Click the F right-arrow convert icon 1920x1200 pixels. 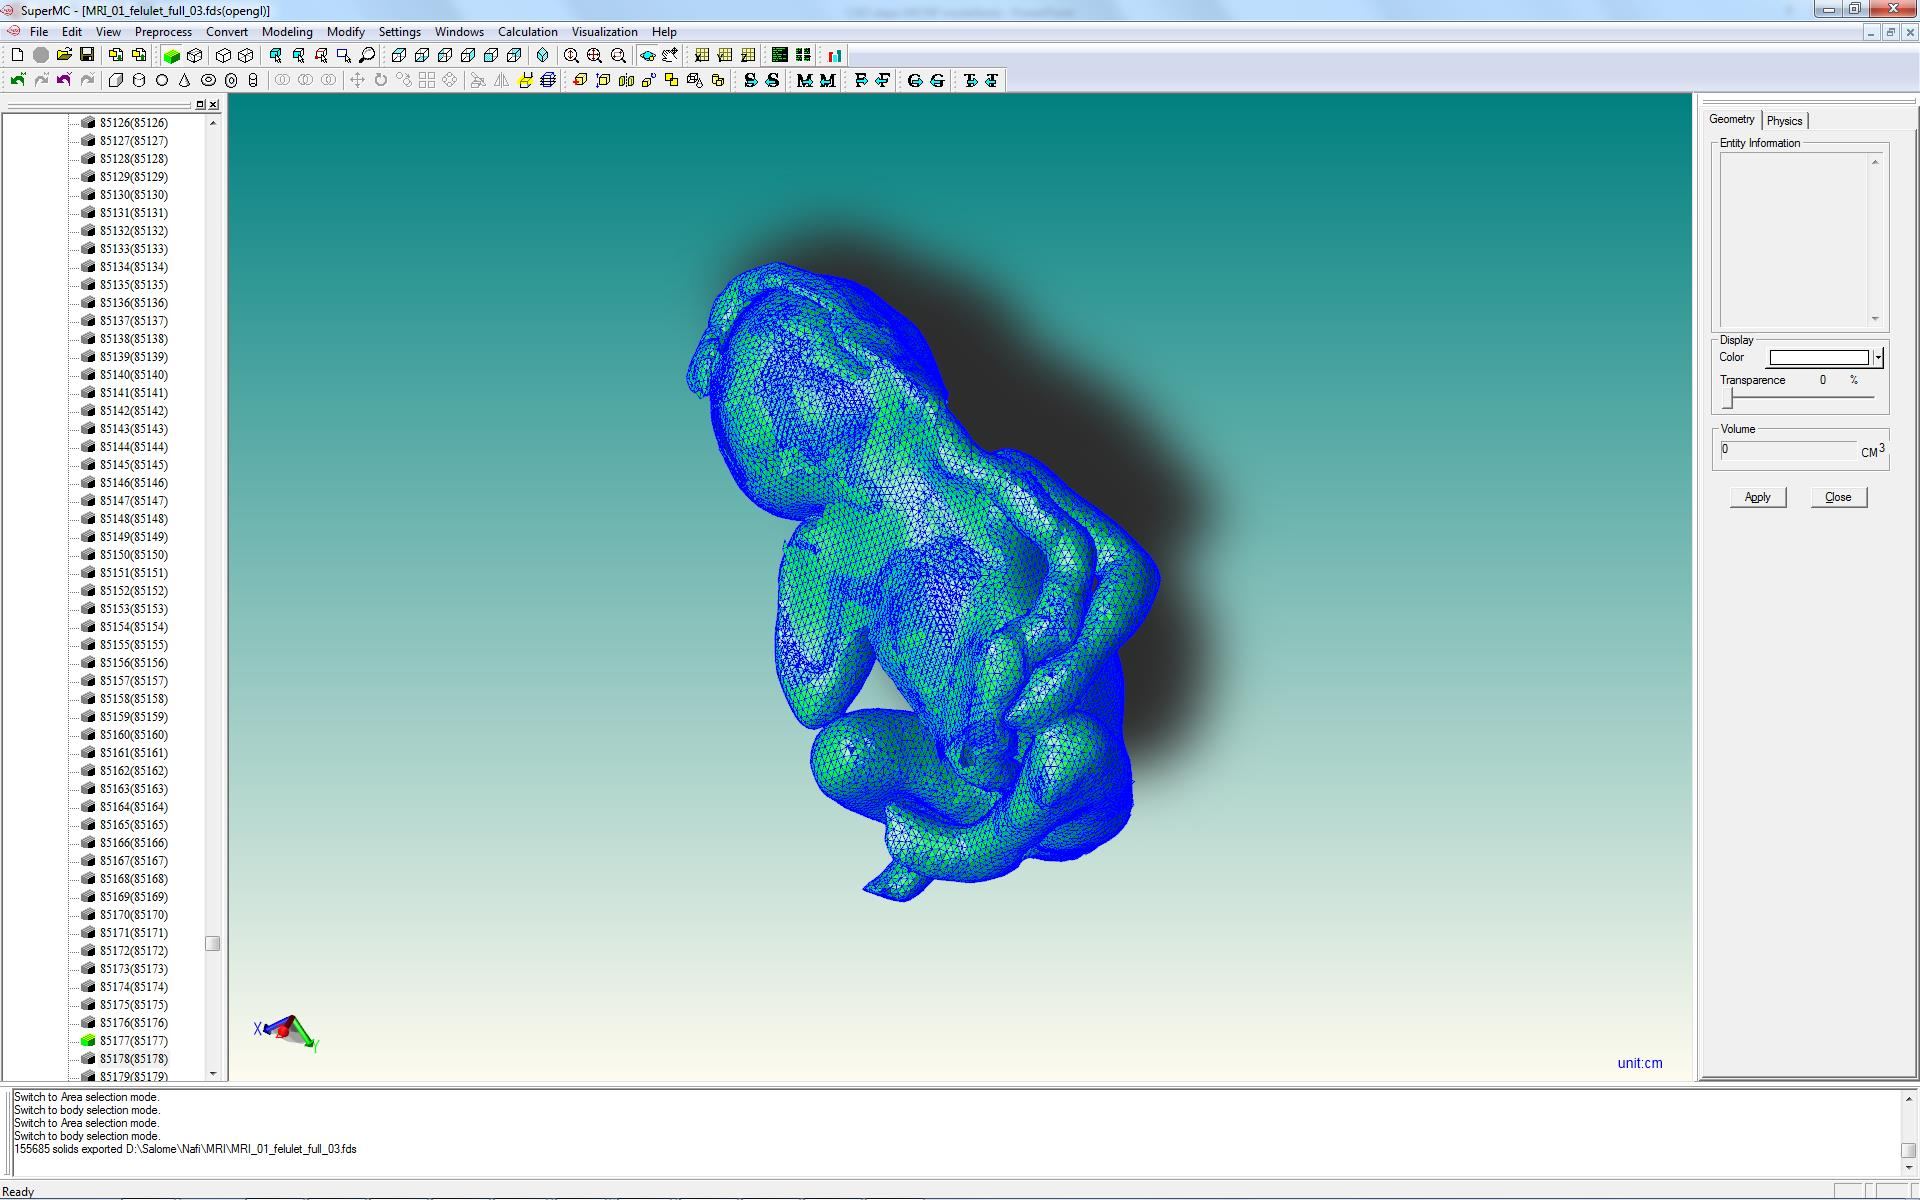[x=860, y=80]
